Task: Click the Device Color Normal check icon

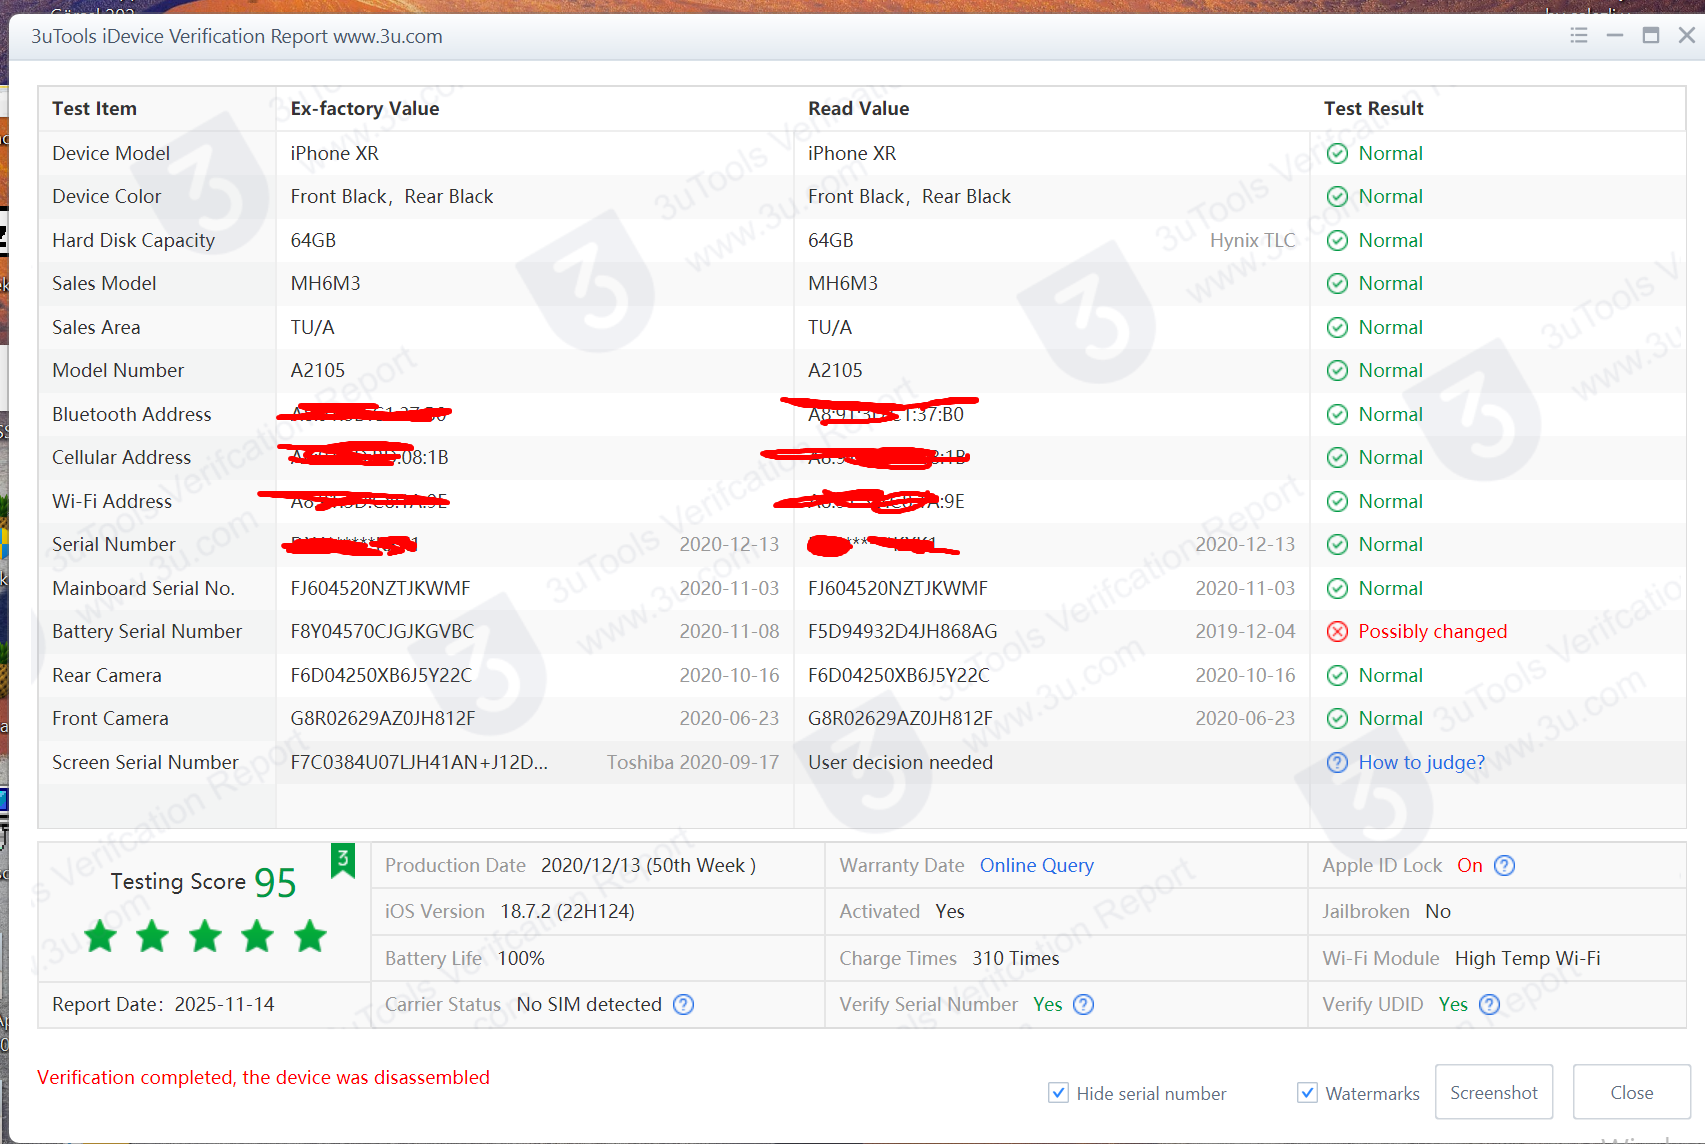Action: pos(1337,197)
